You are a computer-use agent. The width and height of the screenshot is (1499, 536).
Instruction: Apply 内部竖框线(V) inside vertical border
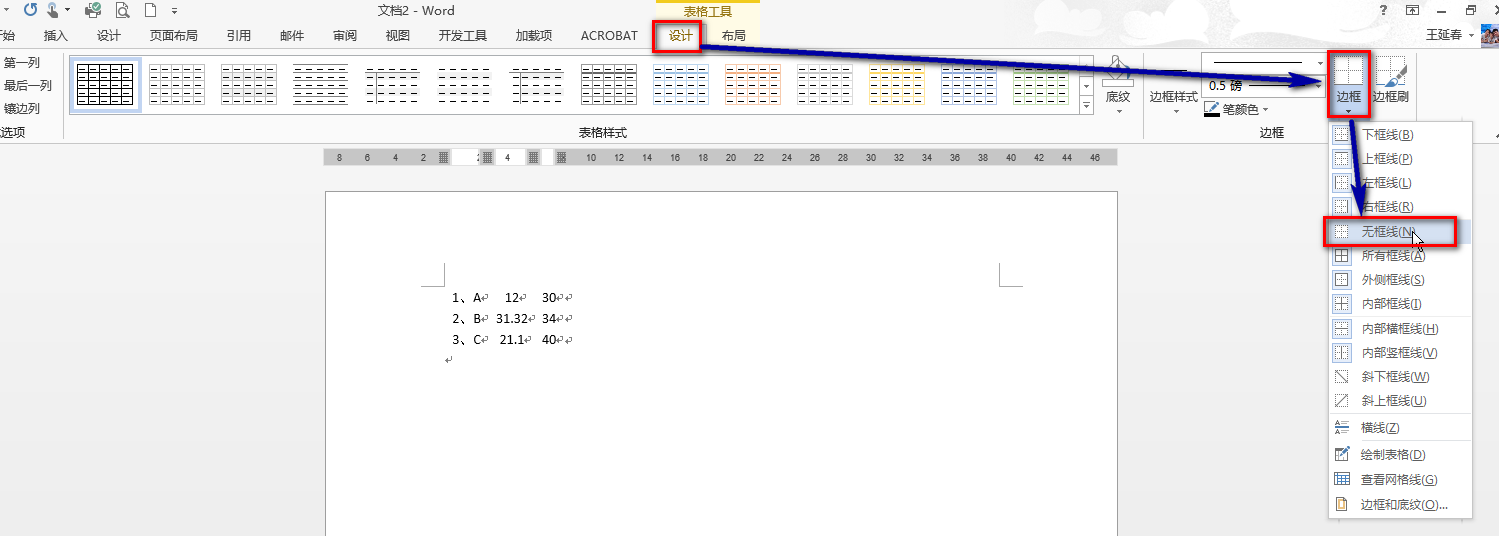pyautogui.click(x=1400, y=352)
